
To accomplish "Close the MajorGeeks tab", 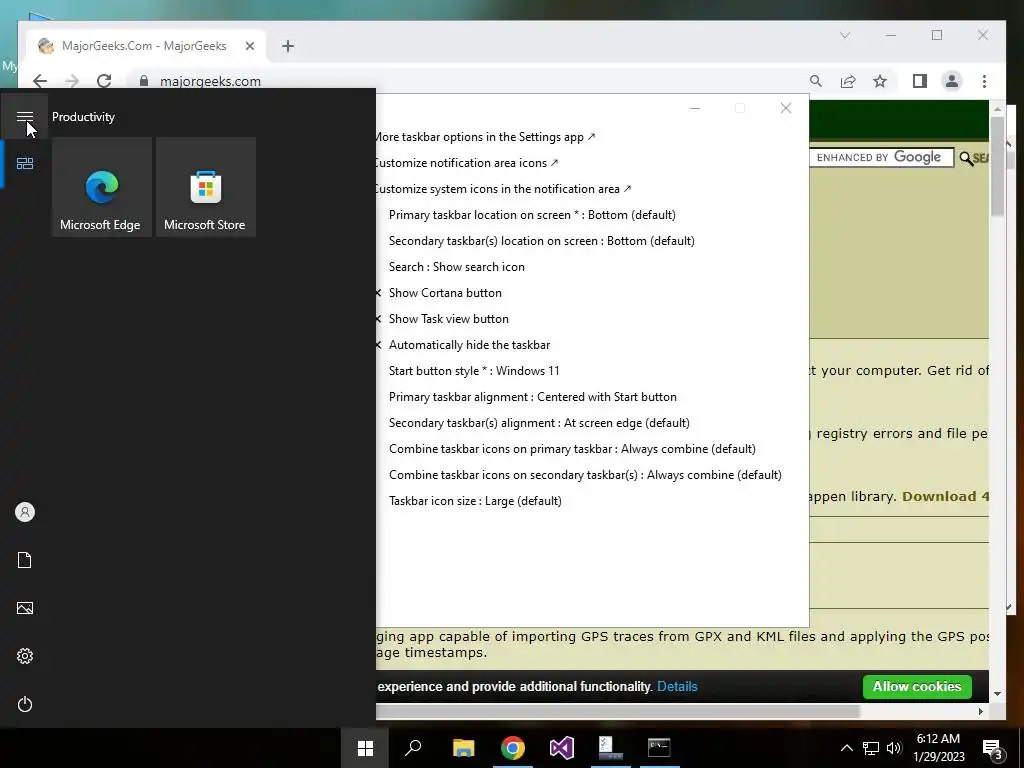I will [249, 46].
